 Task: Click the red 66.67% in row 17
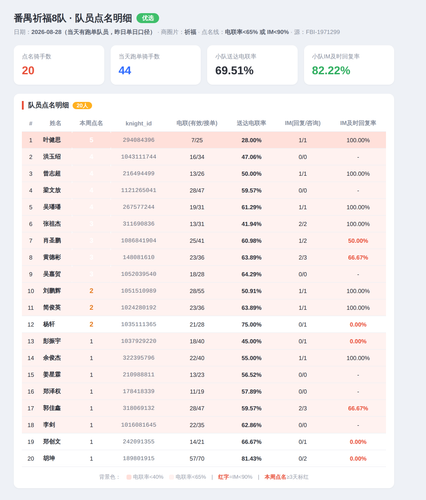(358, 408)
